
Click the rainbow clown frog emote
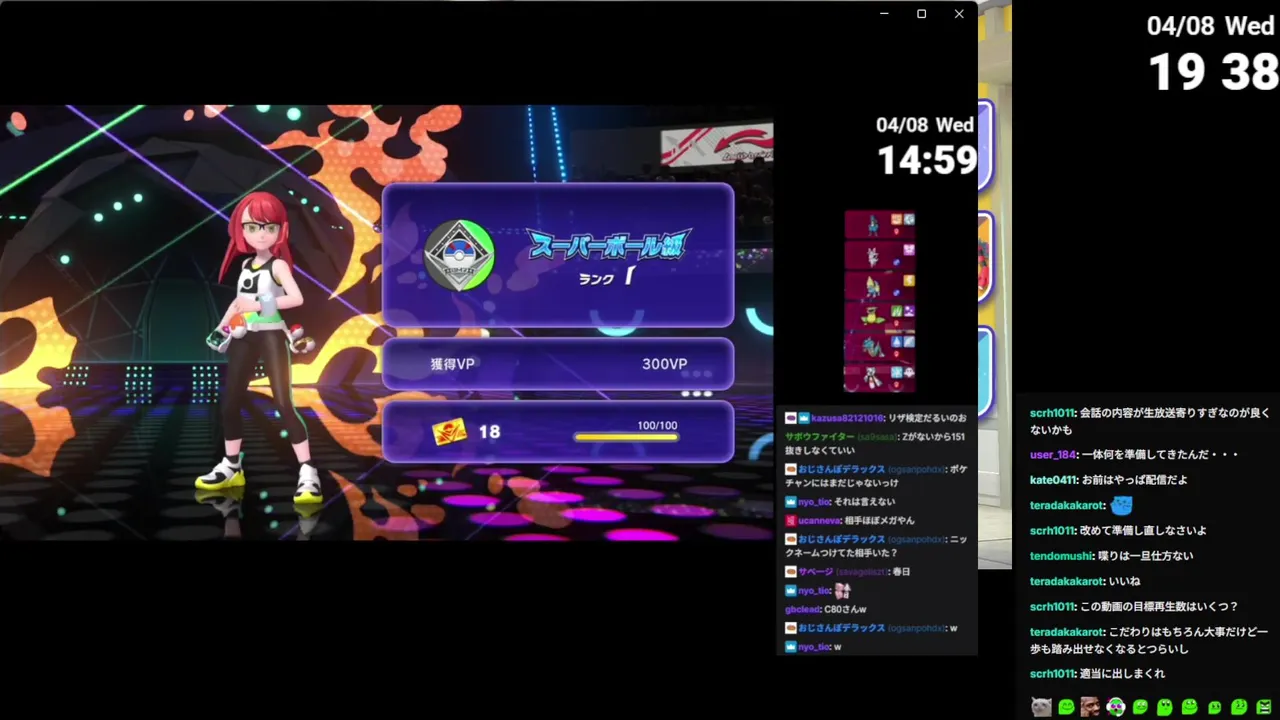coord(1115,706)
